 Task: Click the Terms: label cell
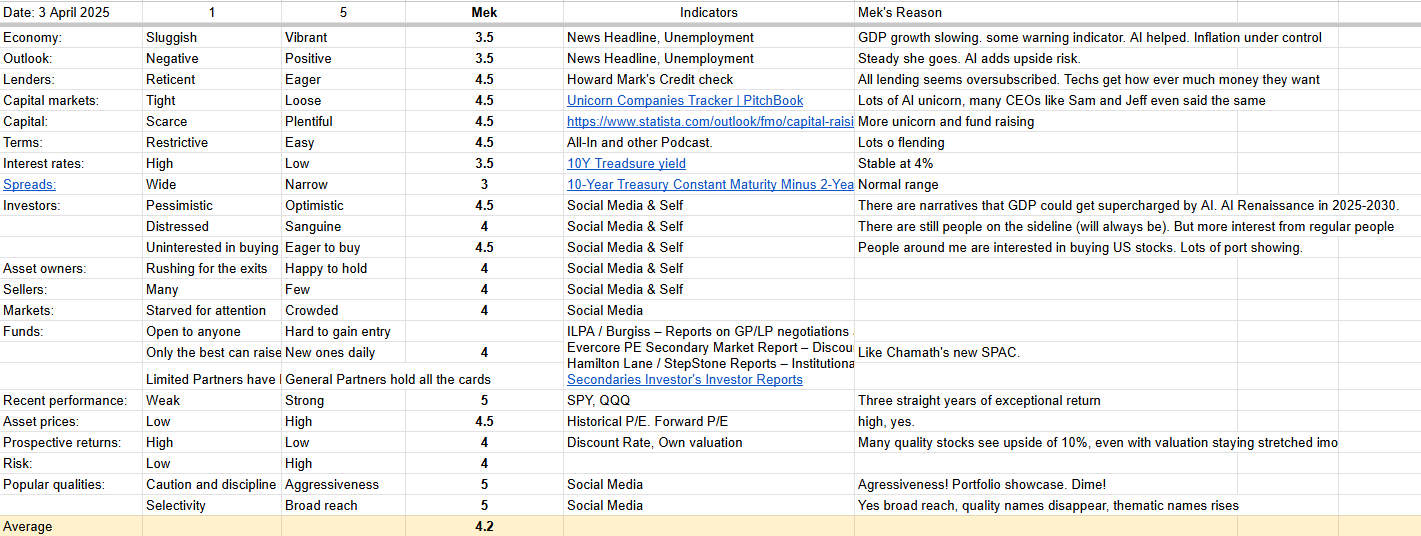pos(71,142)
